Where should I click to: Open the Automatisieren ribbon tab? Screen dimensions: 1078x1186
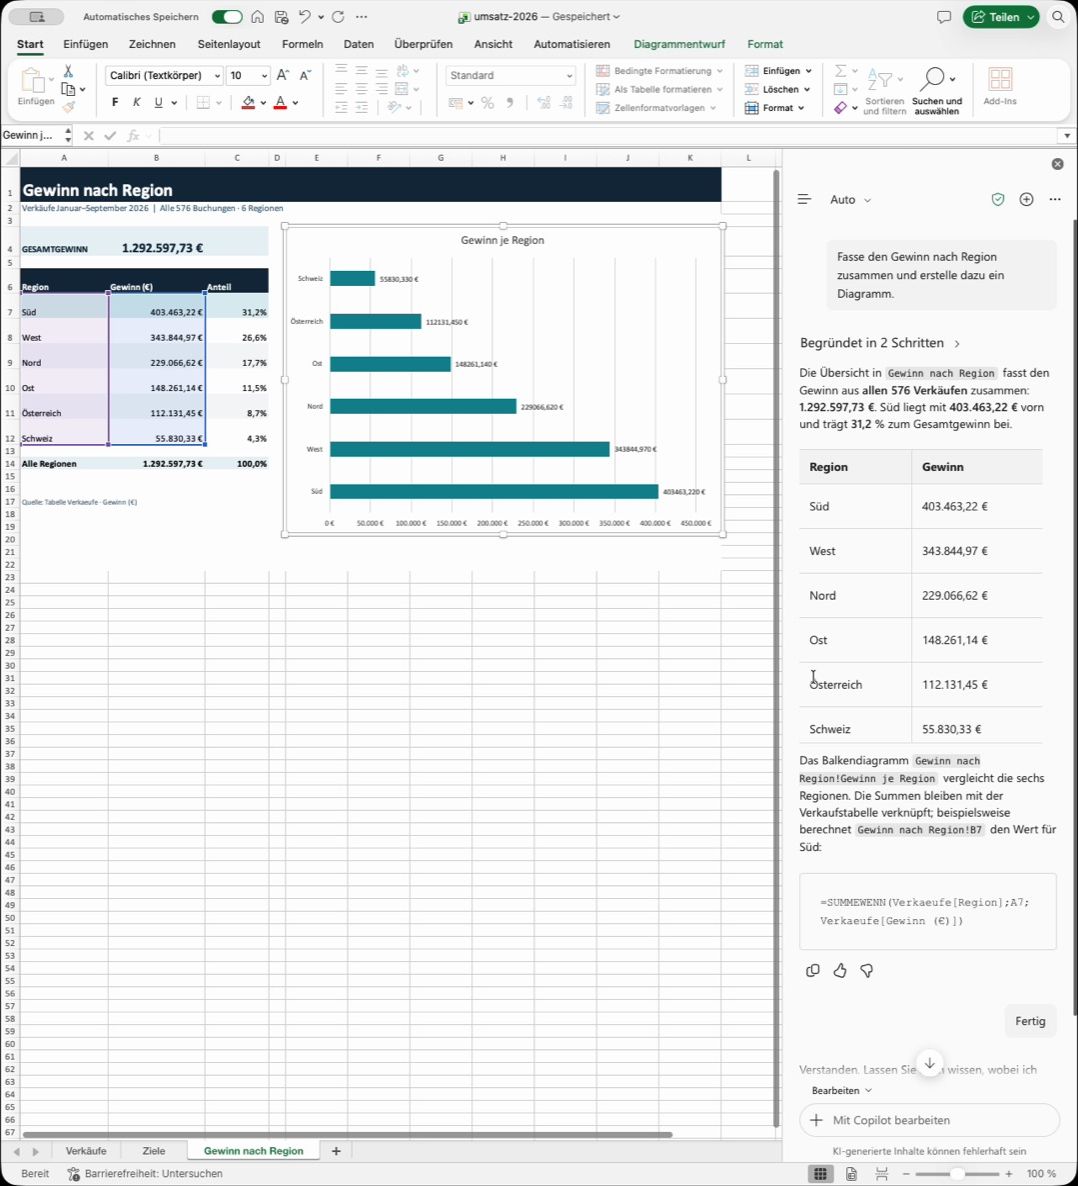coord(572,44)
